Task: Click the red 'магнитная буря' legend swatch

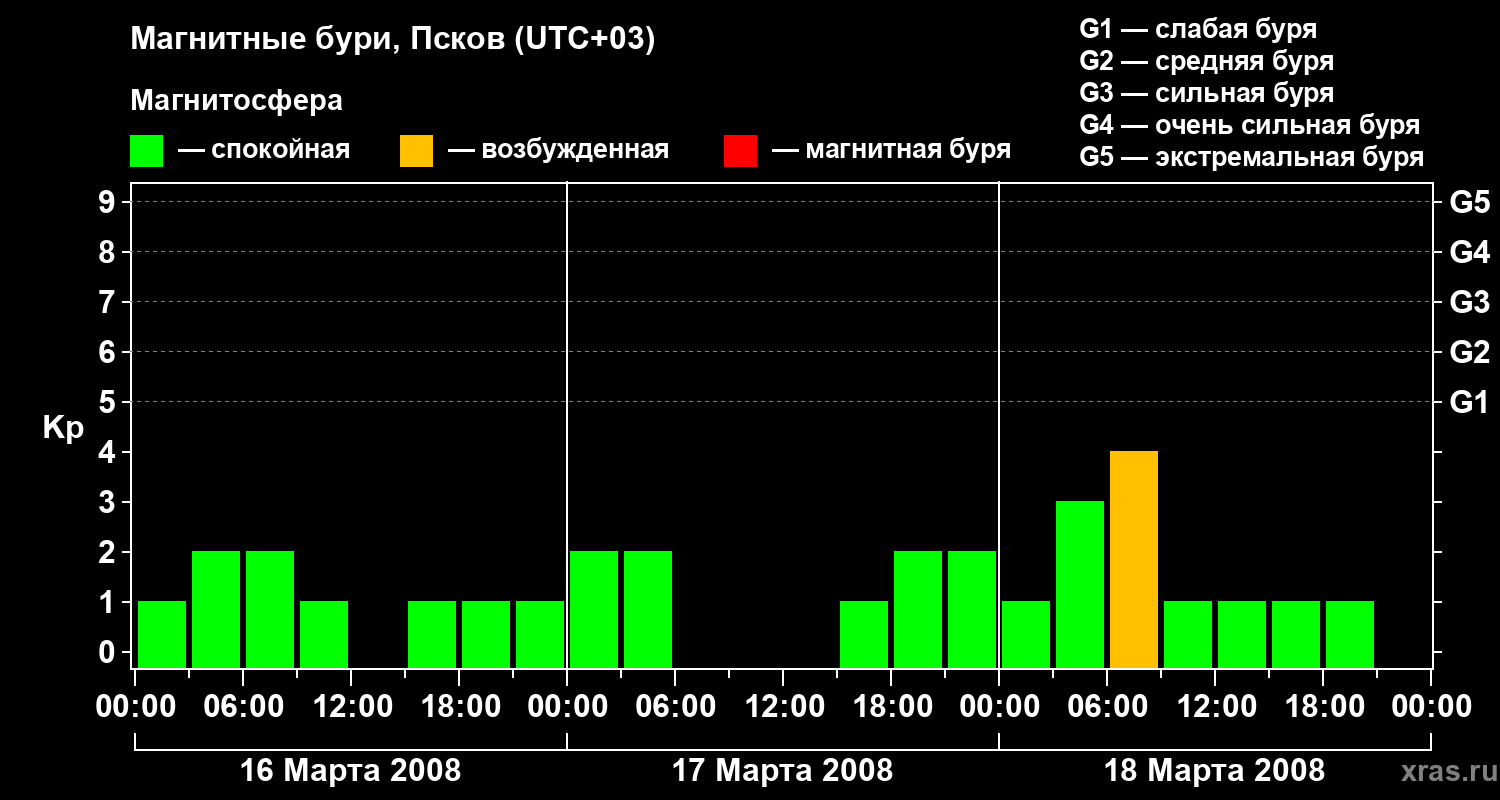Action: pyautogui.click(x=740, y=151)
